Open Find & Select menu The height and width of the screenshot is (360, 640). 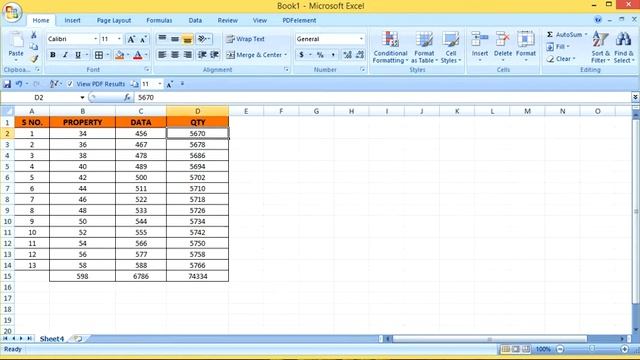pos(624,47)
